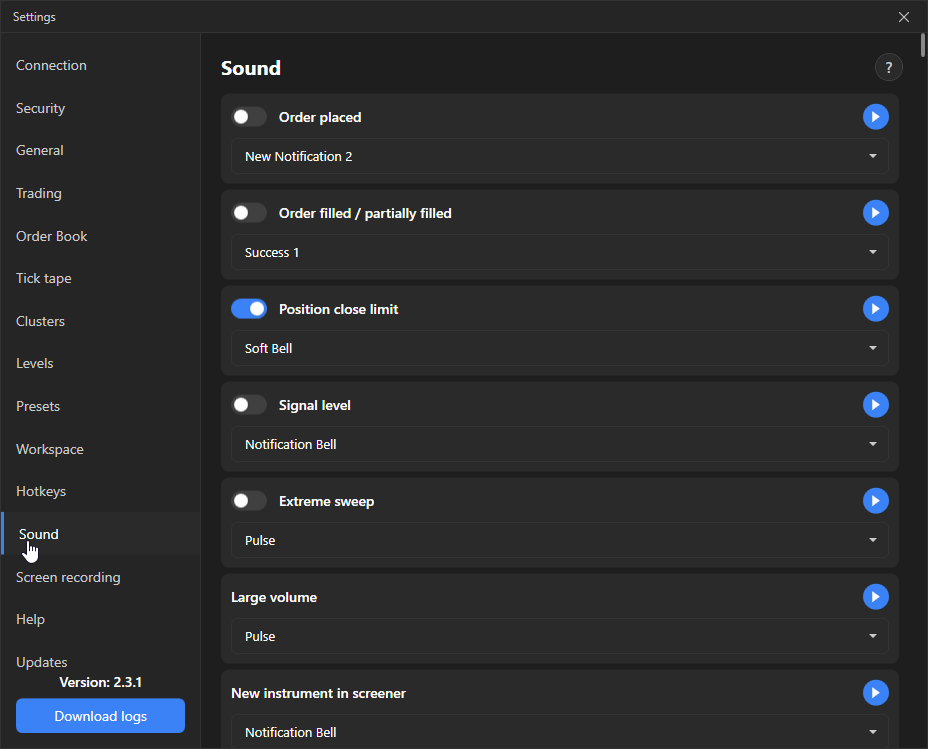Viewport: 928px width, 749px height.
Task: Click the settings panel vertical scrollbar
Action: tap(923, 46)
